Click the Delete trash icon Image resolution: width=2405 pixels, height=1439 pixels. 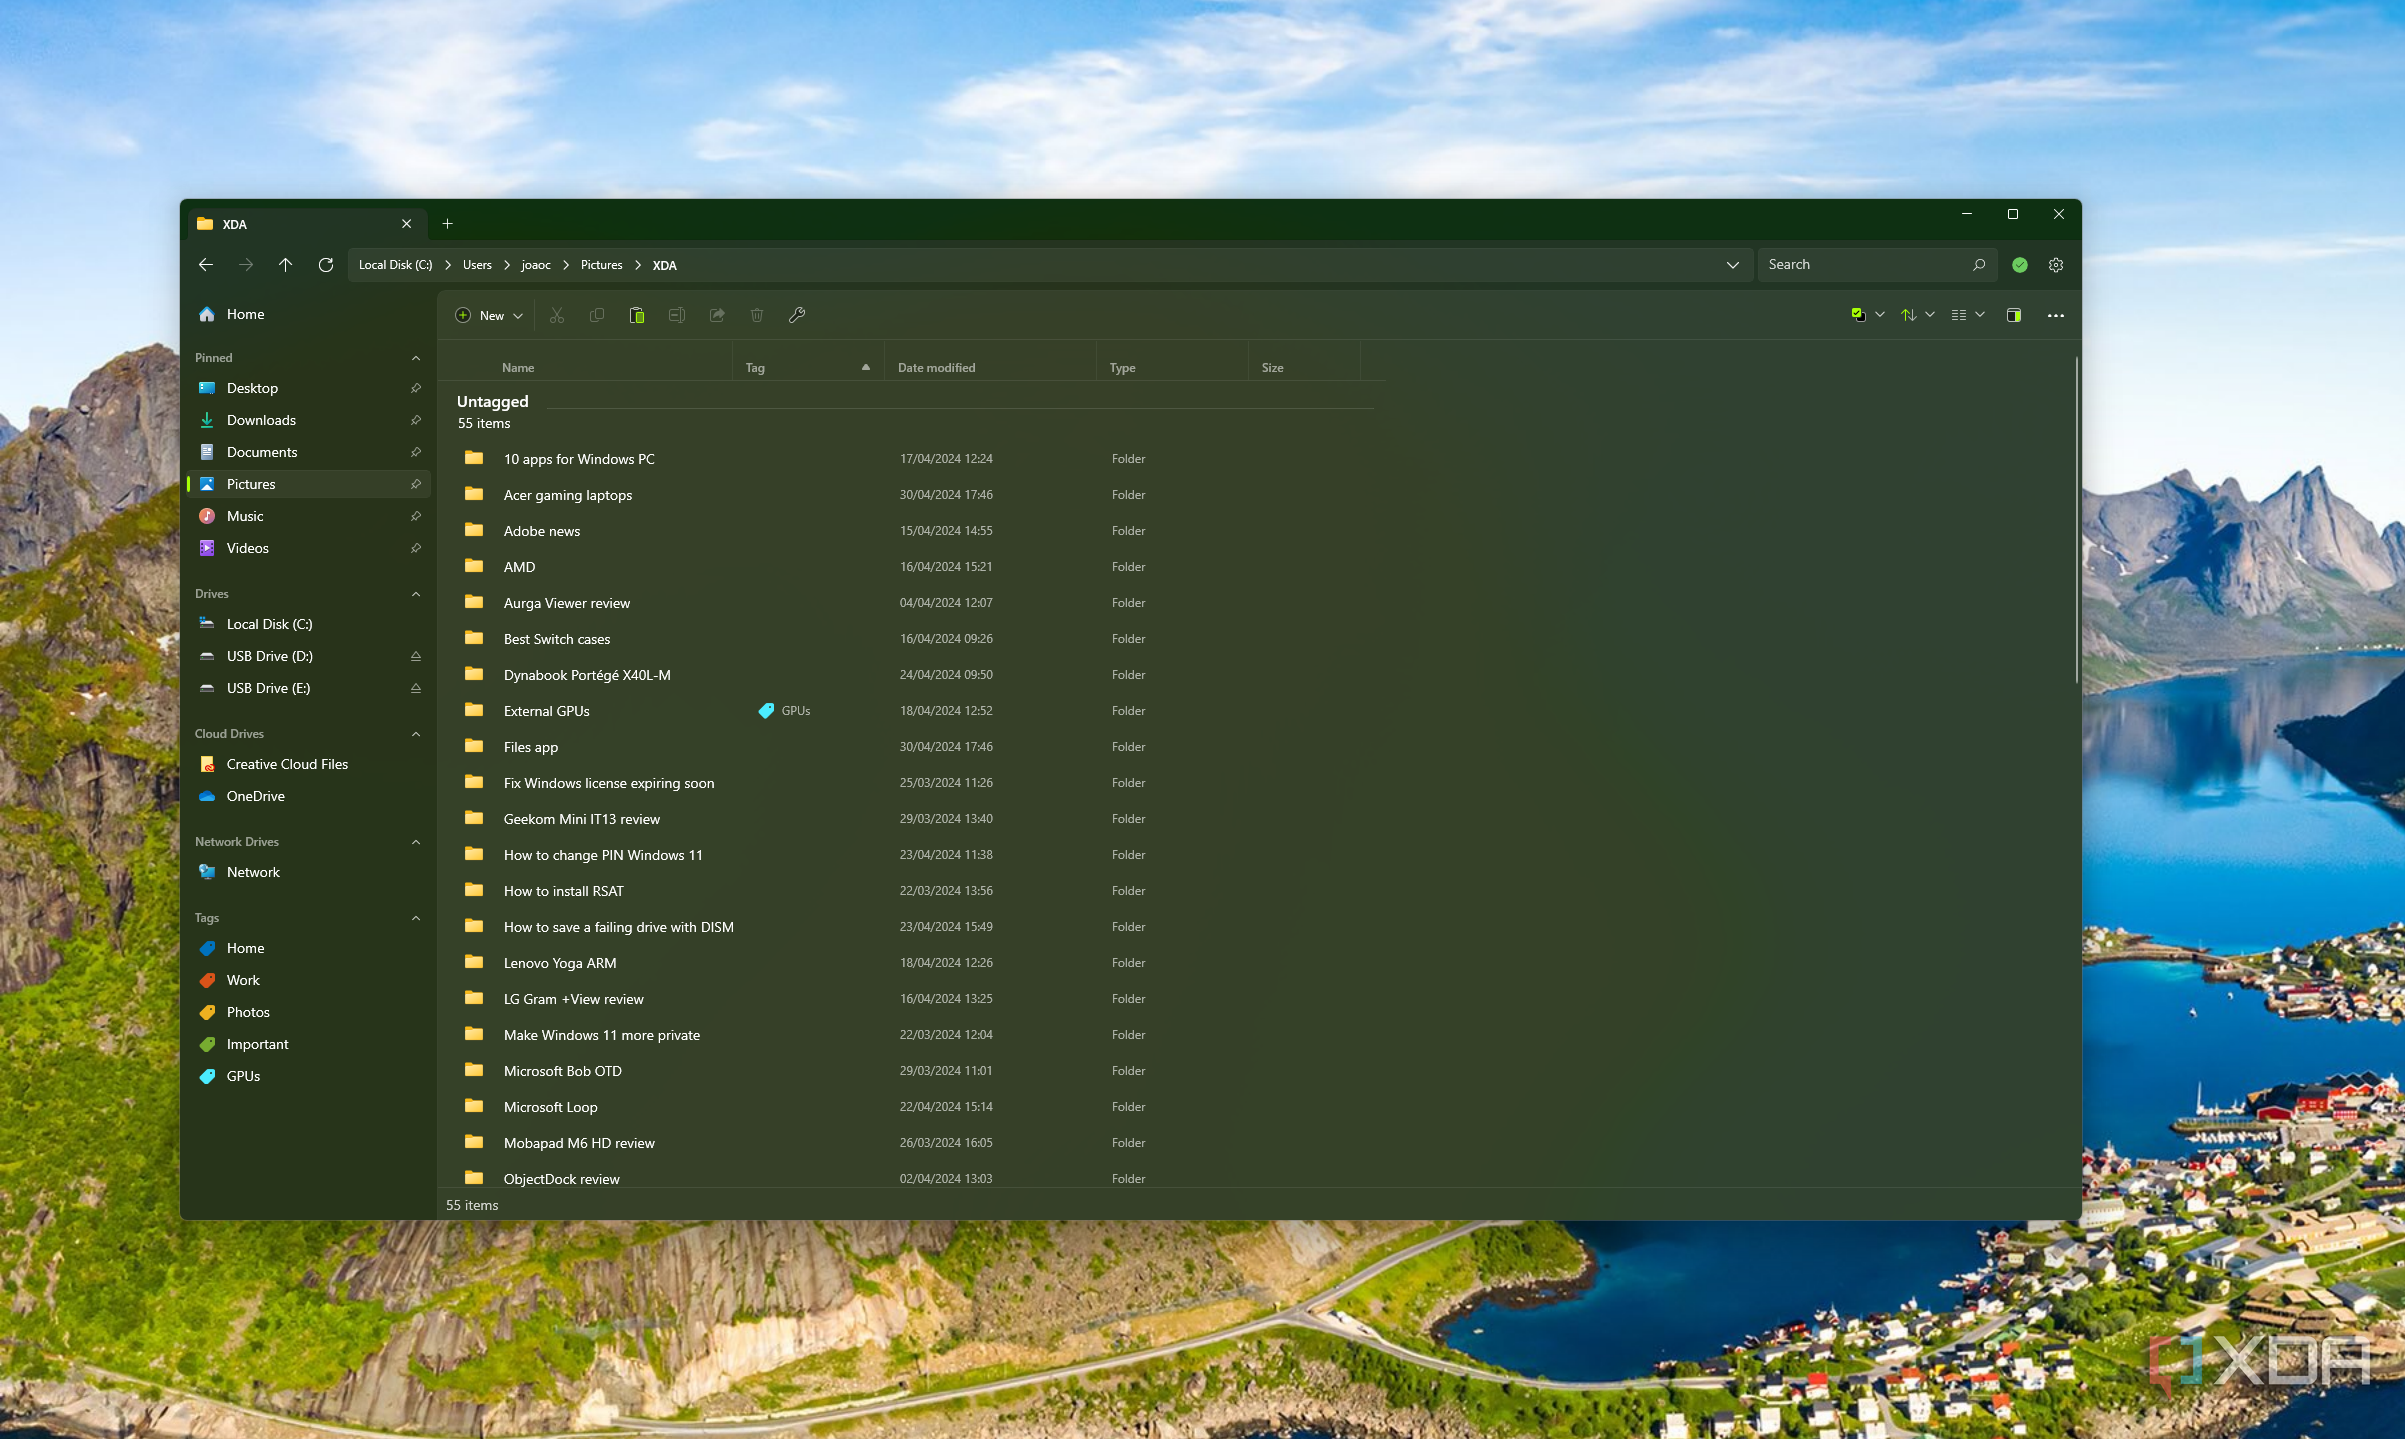pyautogui.click(x=757, y=315)
